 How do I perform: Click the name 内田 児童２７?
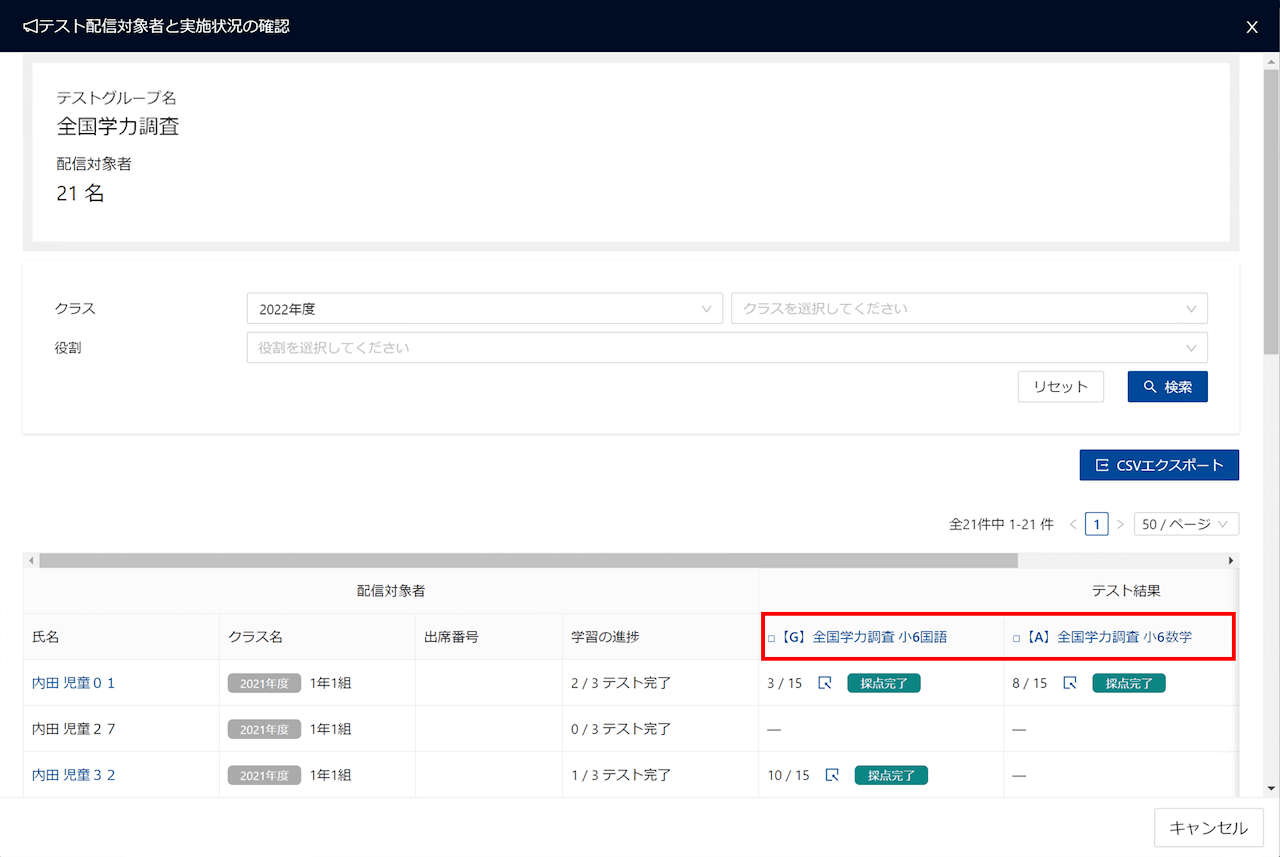(74, 729)
